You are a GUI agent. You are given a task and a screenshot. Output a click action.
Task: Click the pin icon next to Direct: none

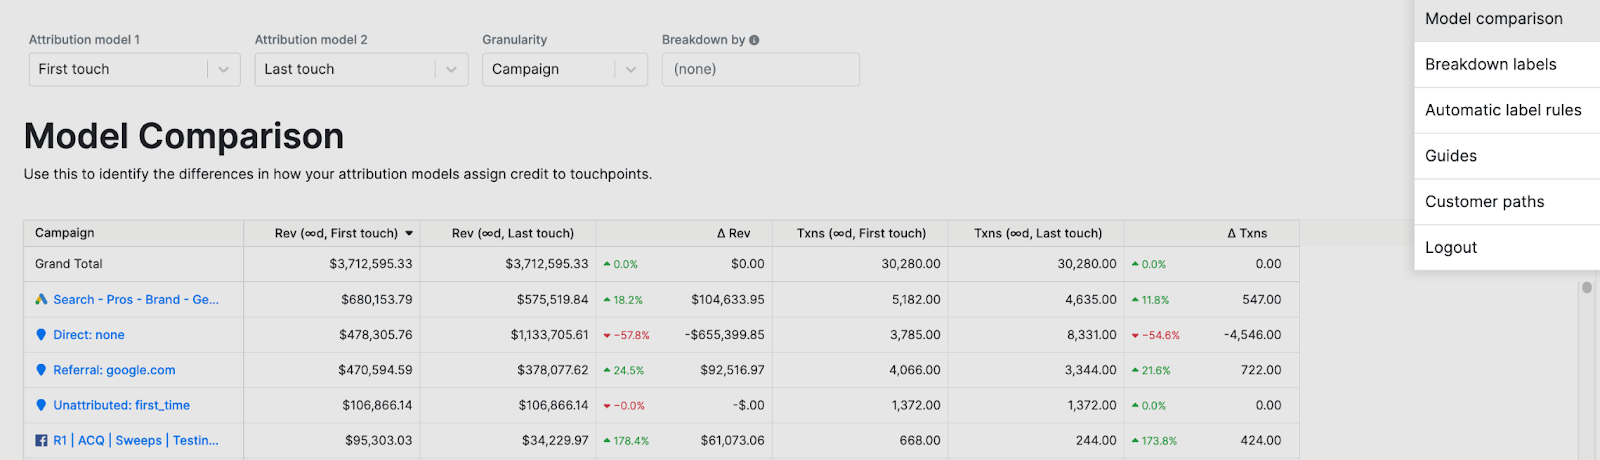41,335
